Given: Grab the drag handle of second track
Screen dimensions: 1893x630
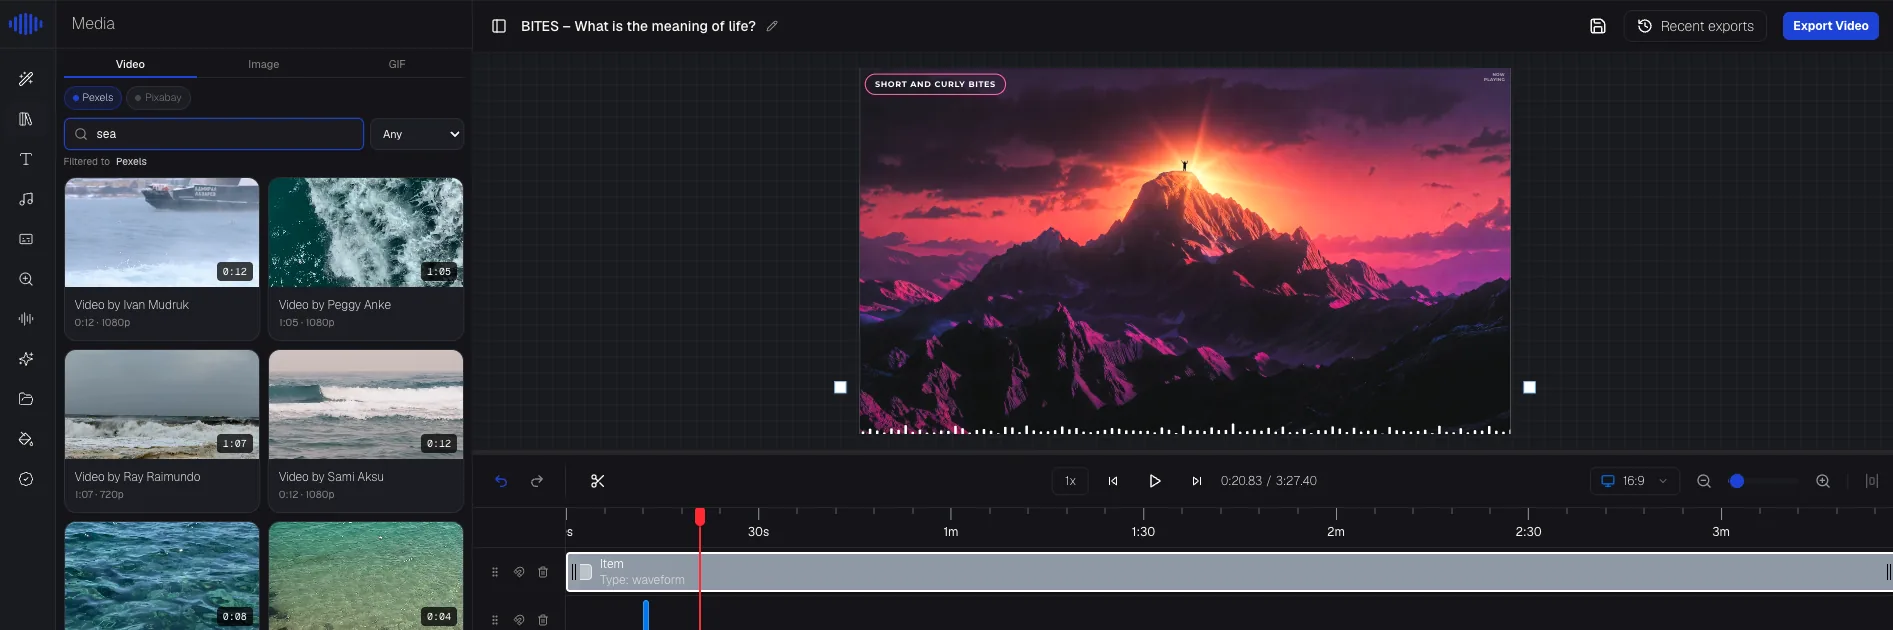Looking at the screenshot, I should 495,620.
